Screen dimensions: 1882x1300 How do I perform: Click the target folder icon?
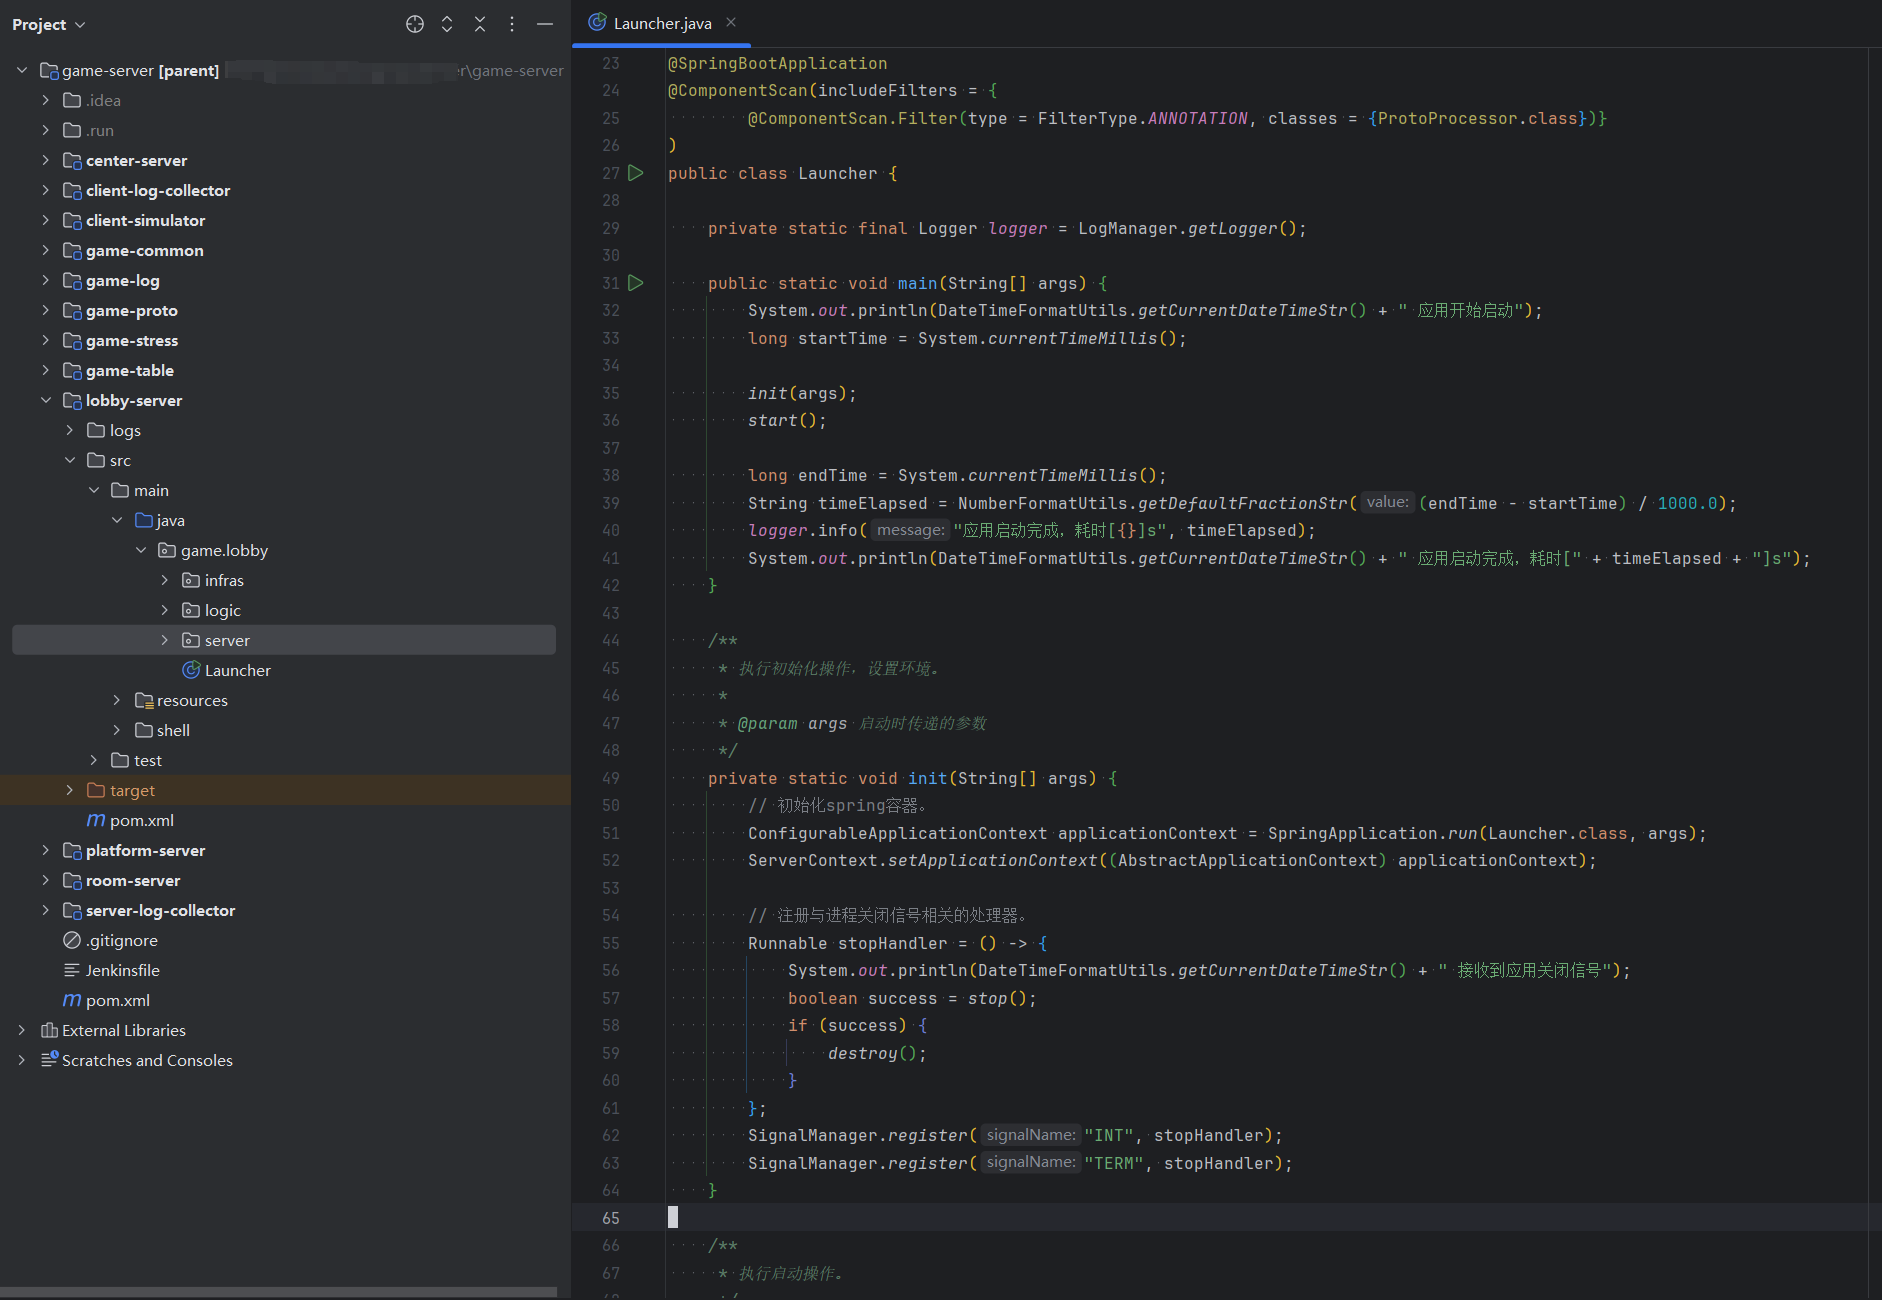coord(96,790)
